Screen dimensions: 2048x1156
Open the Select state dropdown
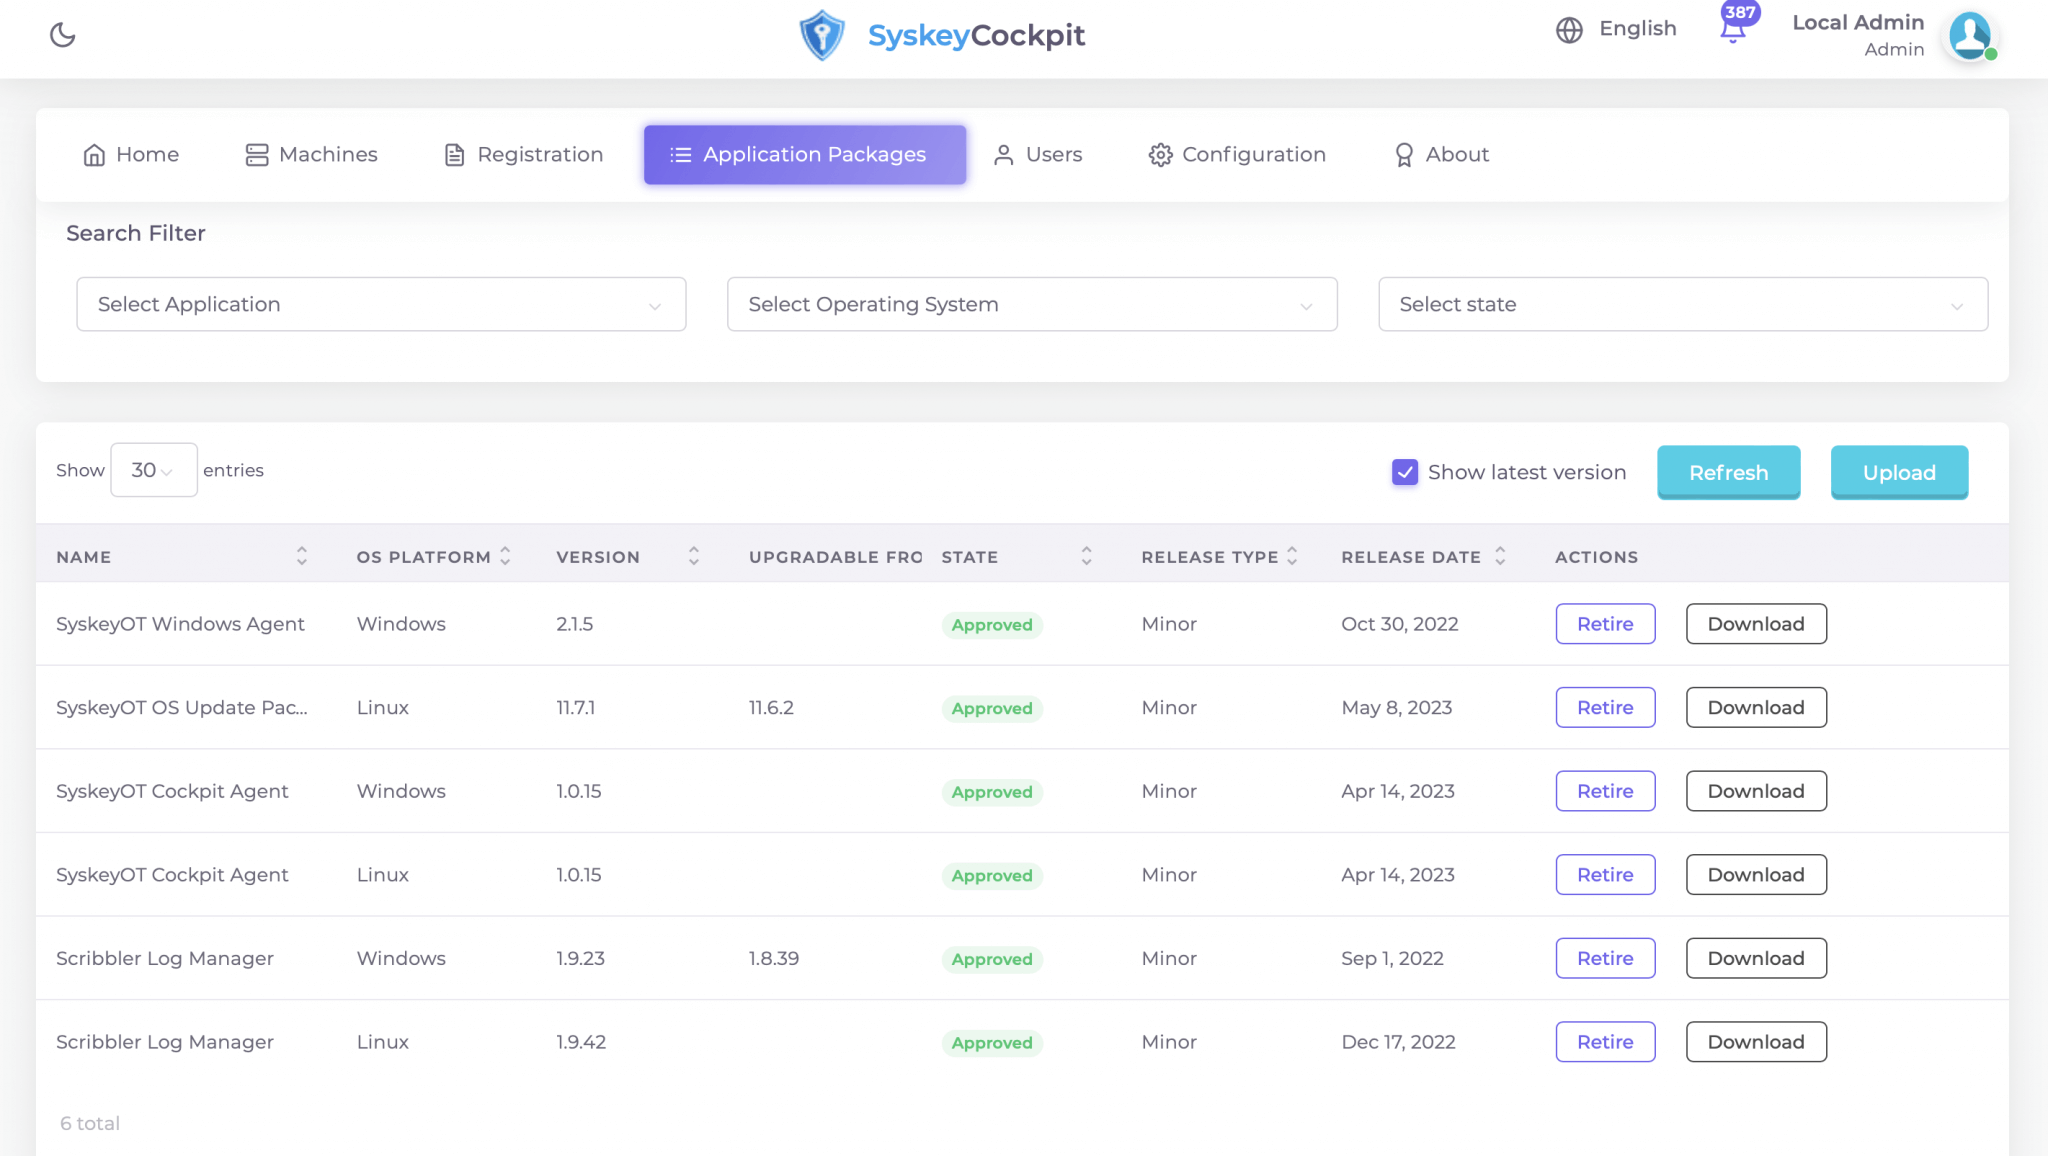point(1682,304)
